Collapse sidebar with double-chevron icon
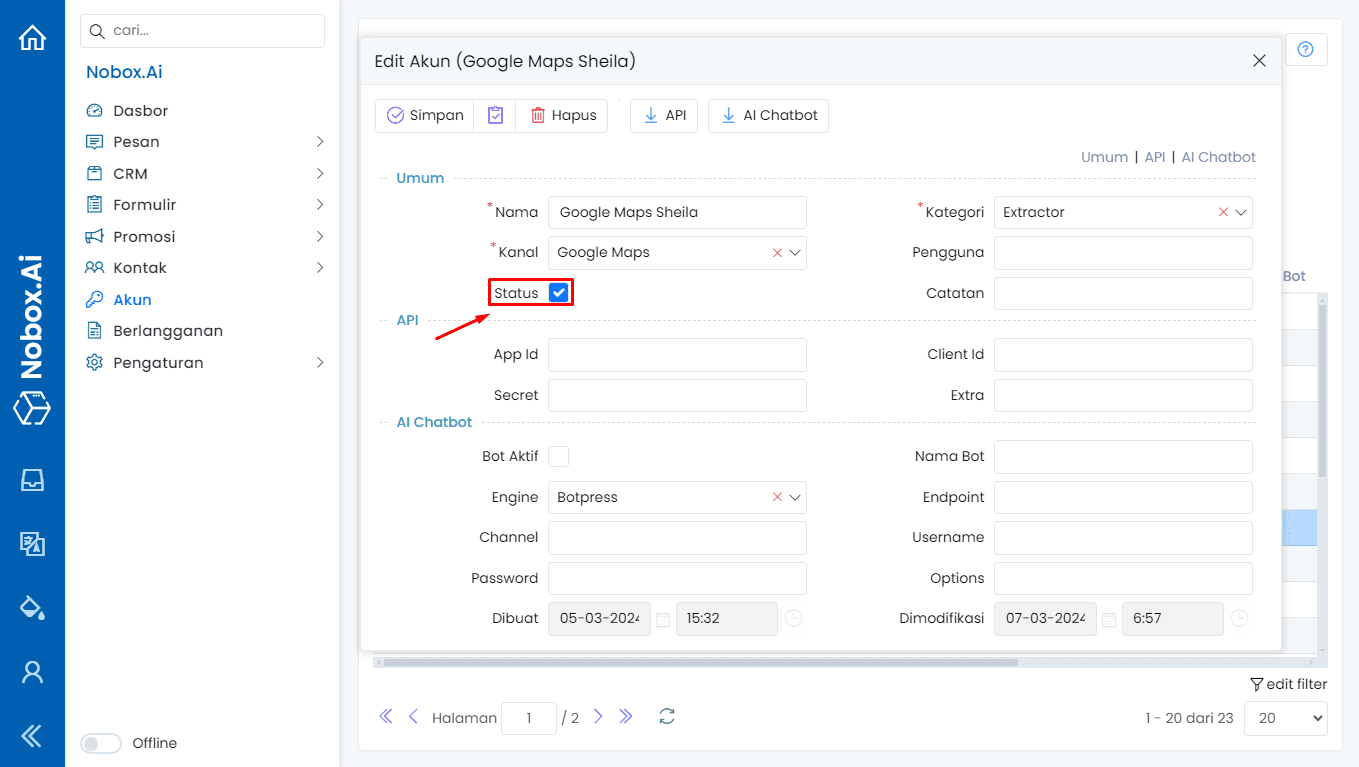Image resolution: width=1359 pixels, height=767 pixels. click(32, 736)
